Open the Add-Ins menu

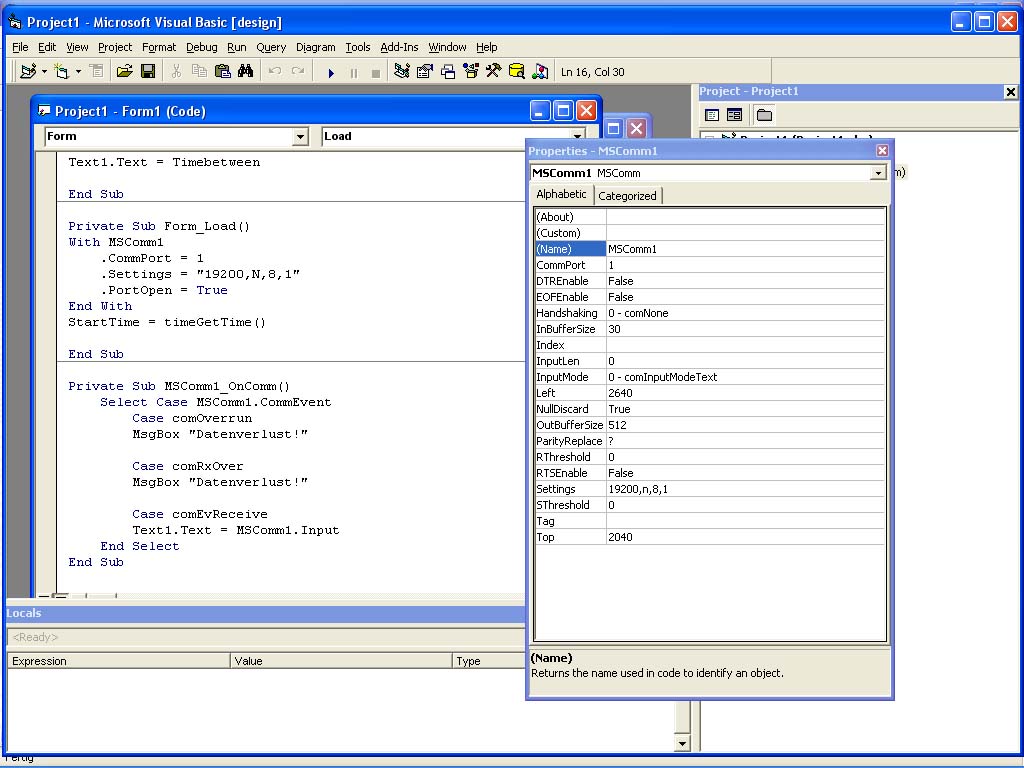399,47
